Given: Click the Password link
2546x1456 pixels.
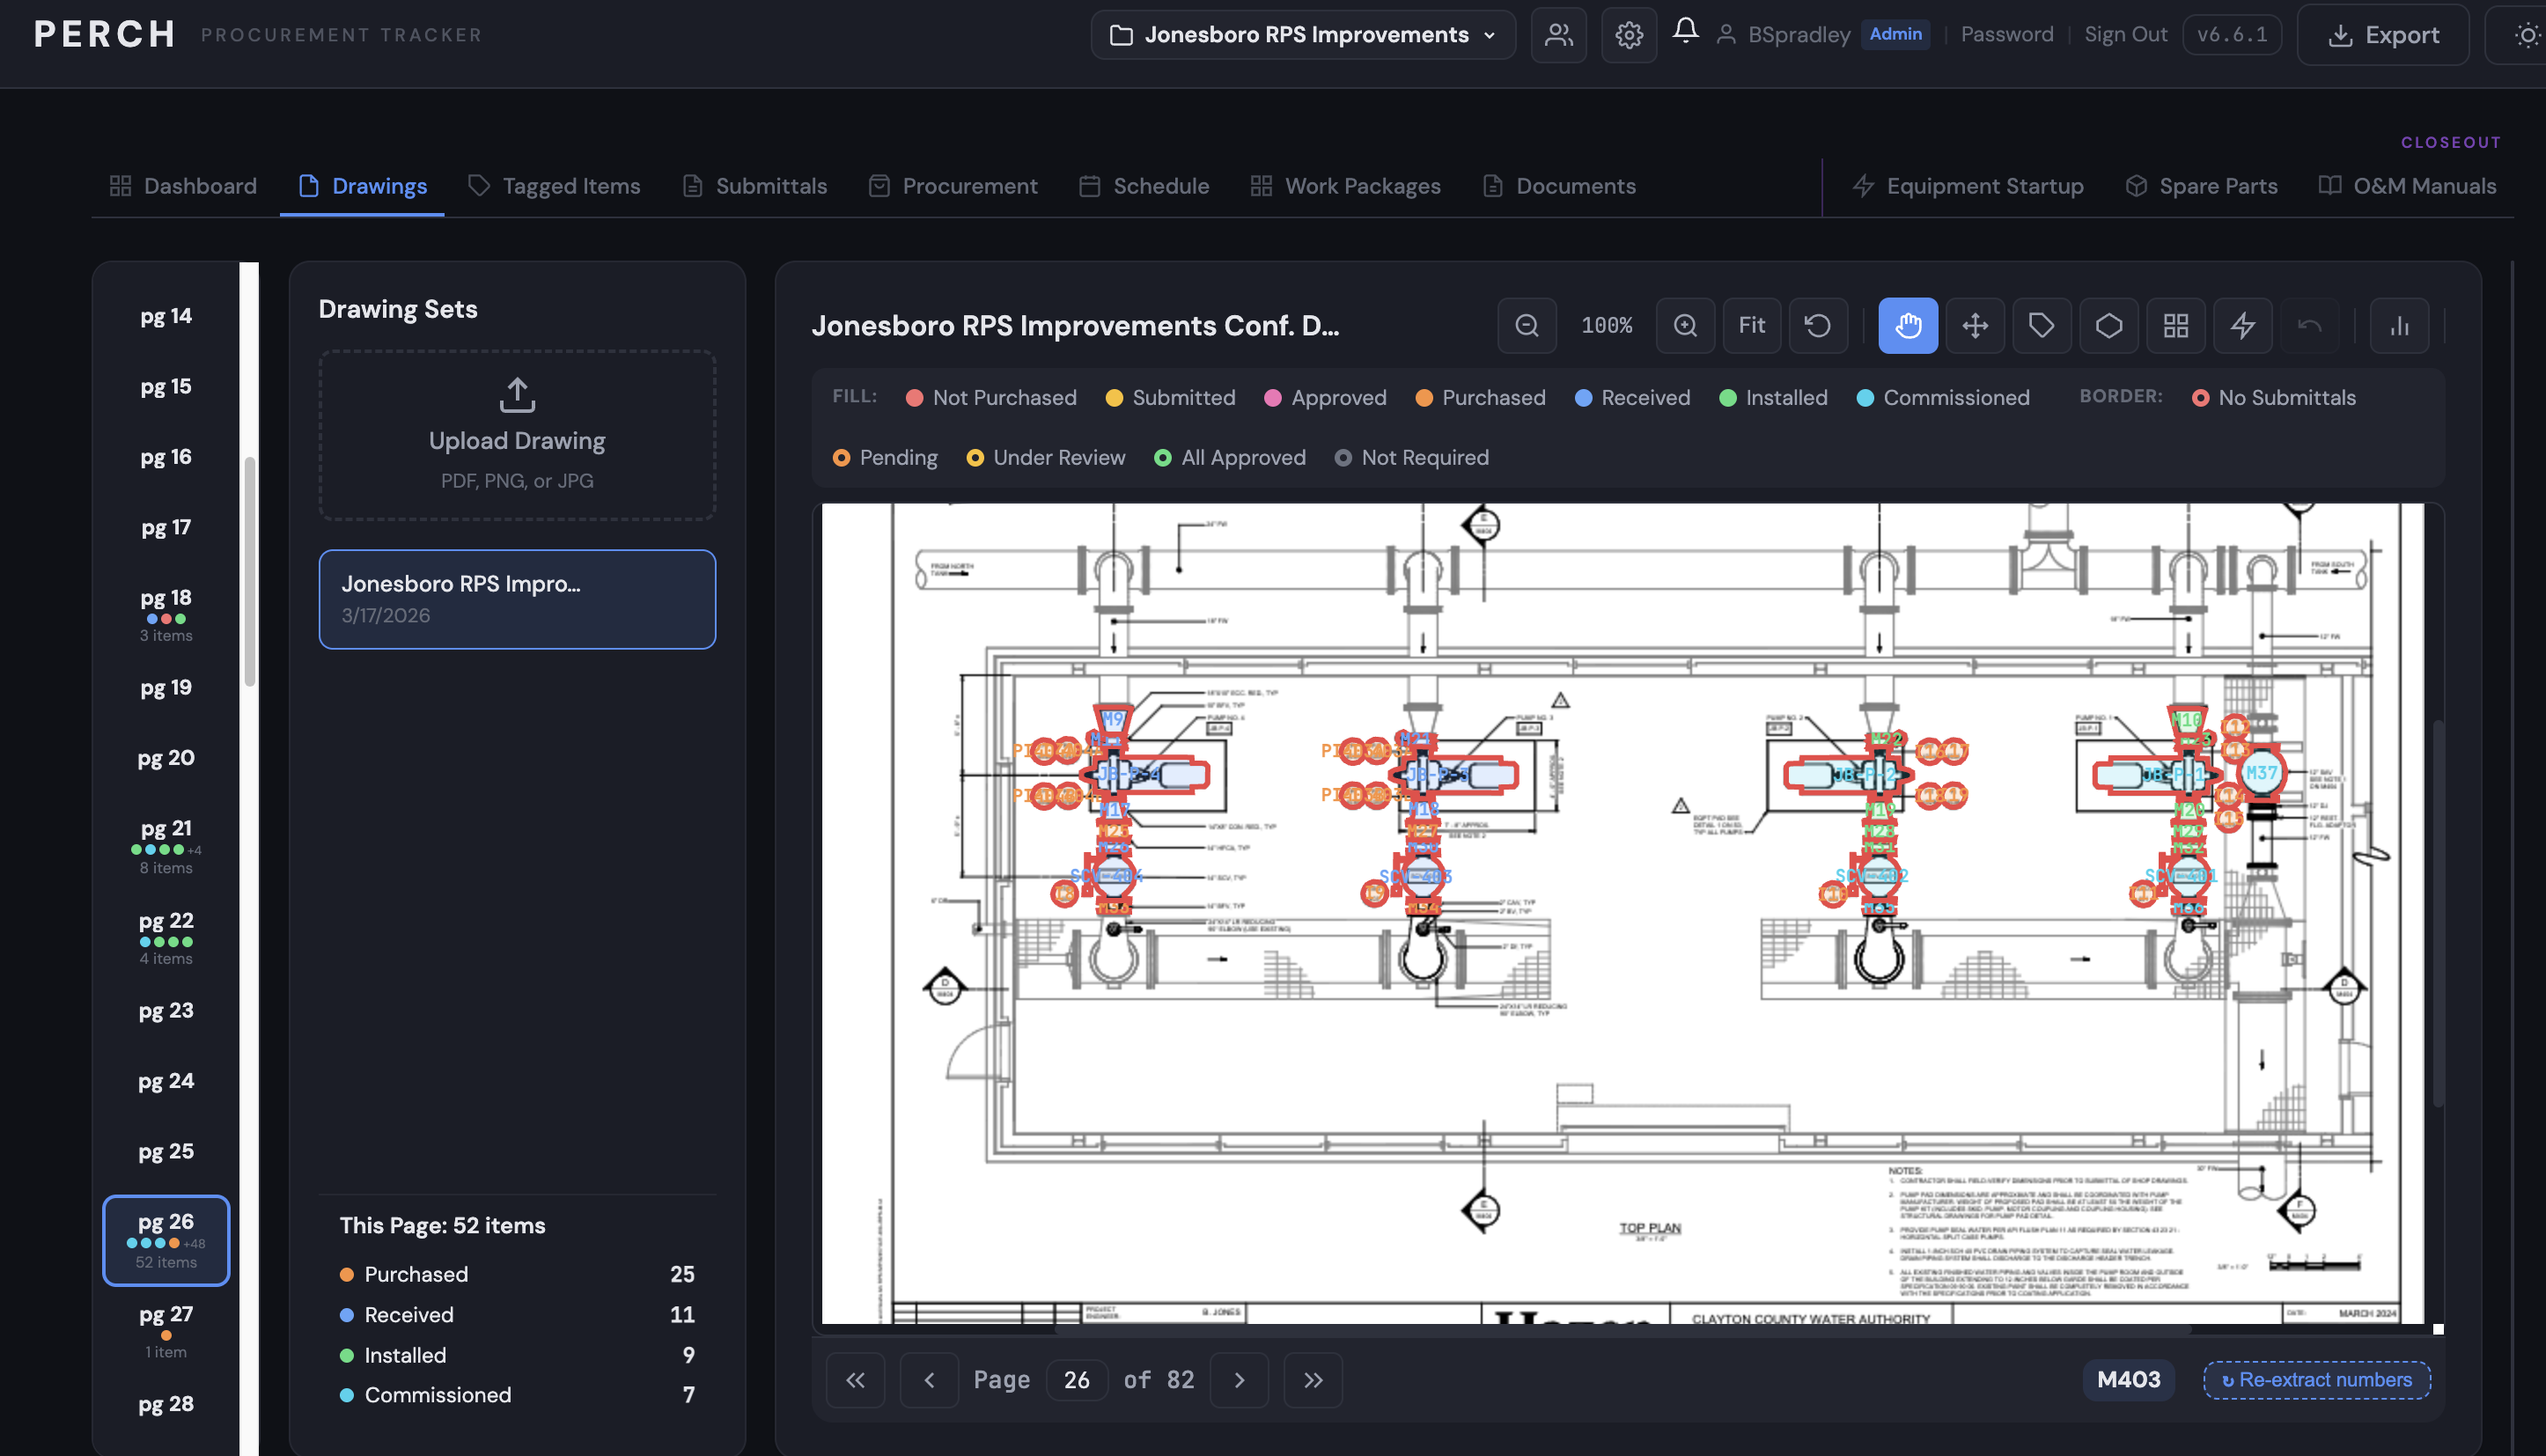Looking at the screenshot, I should pos(2006,34).
